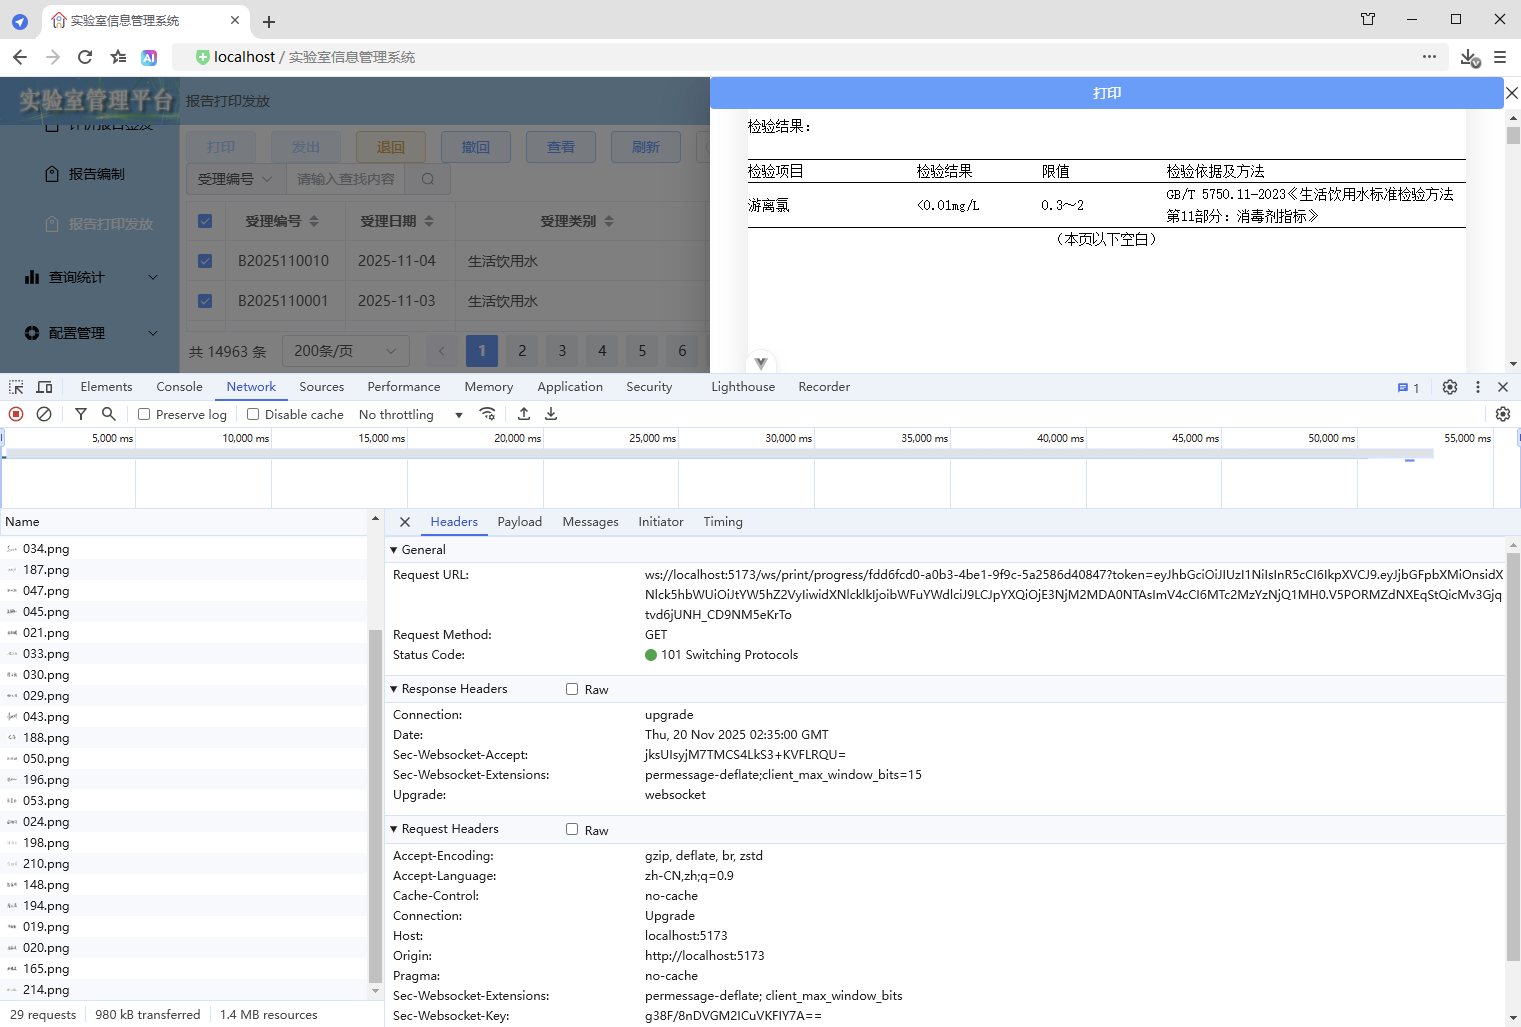Open the No throttling dropdown

411,414
